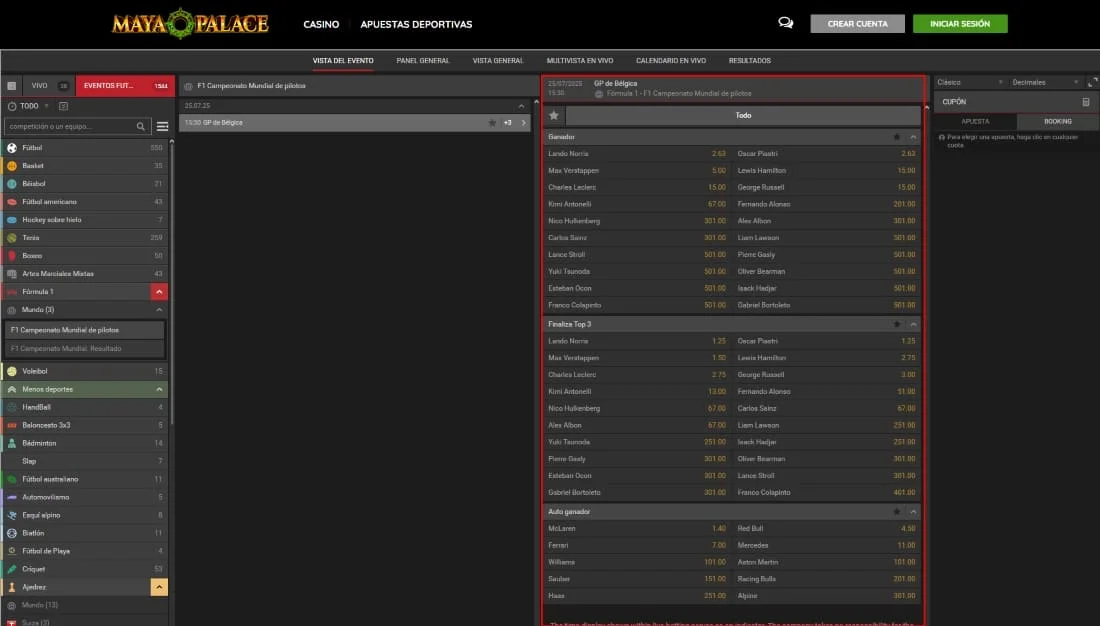
Task: Open the live chat speech bubble icon
Action: (785, 23)
